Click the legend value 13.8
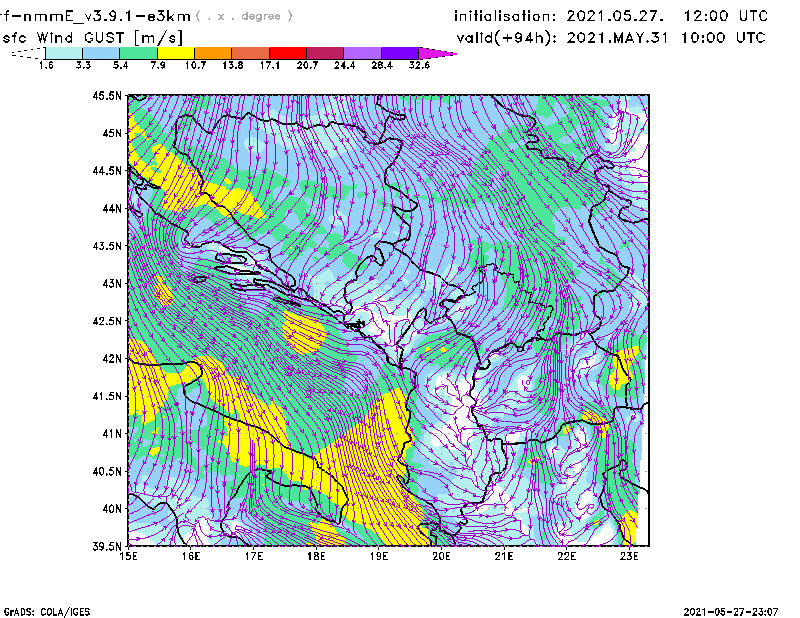Image resolution: width=800 pixels, height=618 pixels. 233,65
